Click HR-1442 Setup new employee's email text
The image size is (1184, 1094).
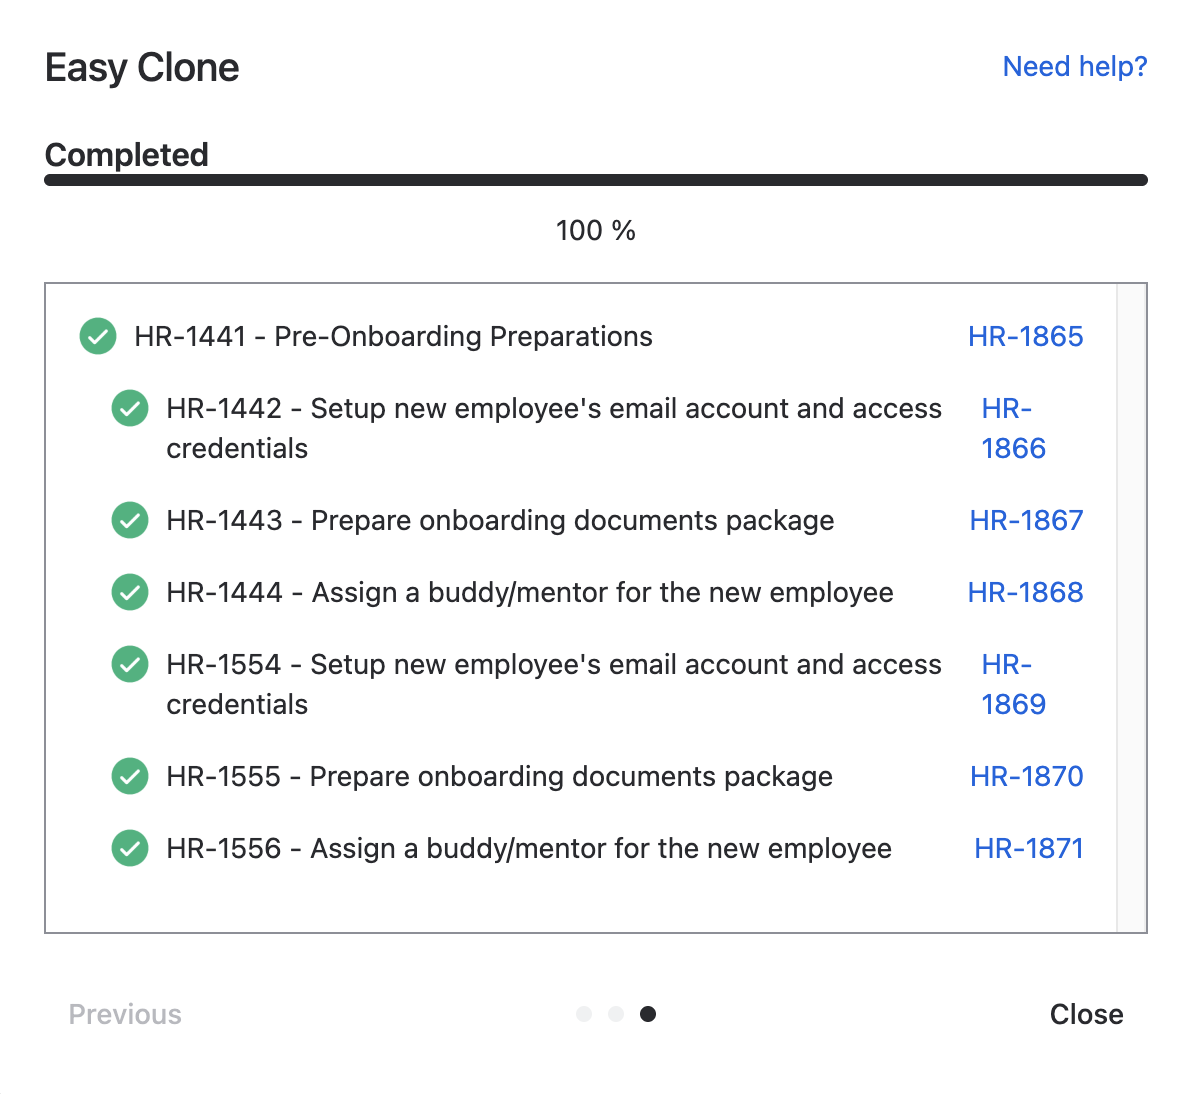[554, 428]
